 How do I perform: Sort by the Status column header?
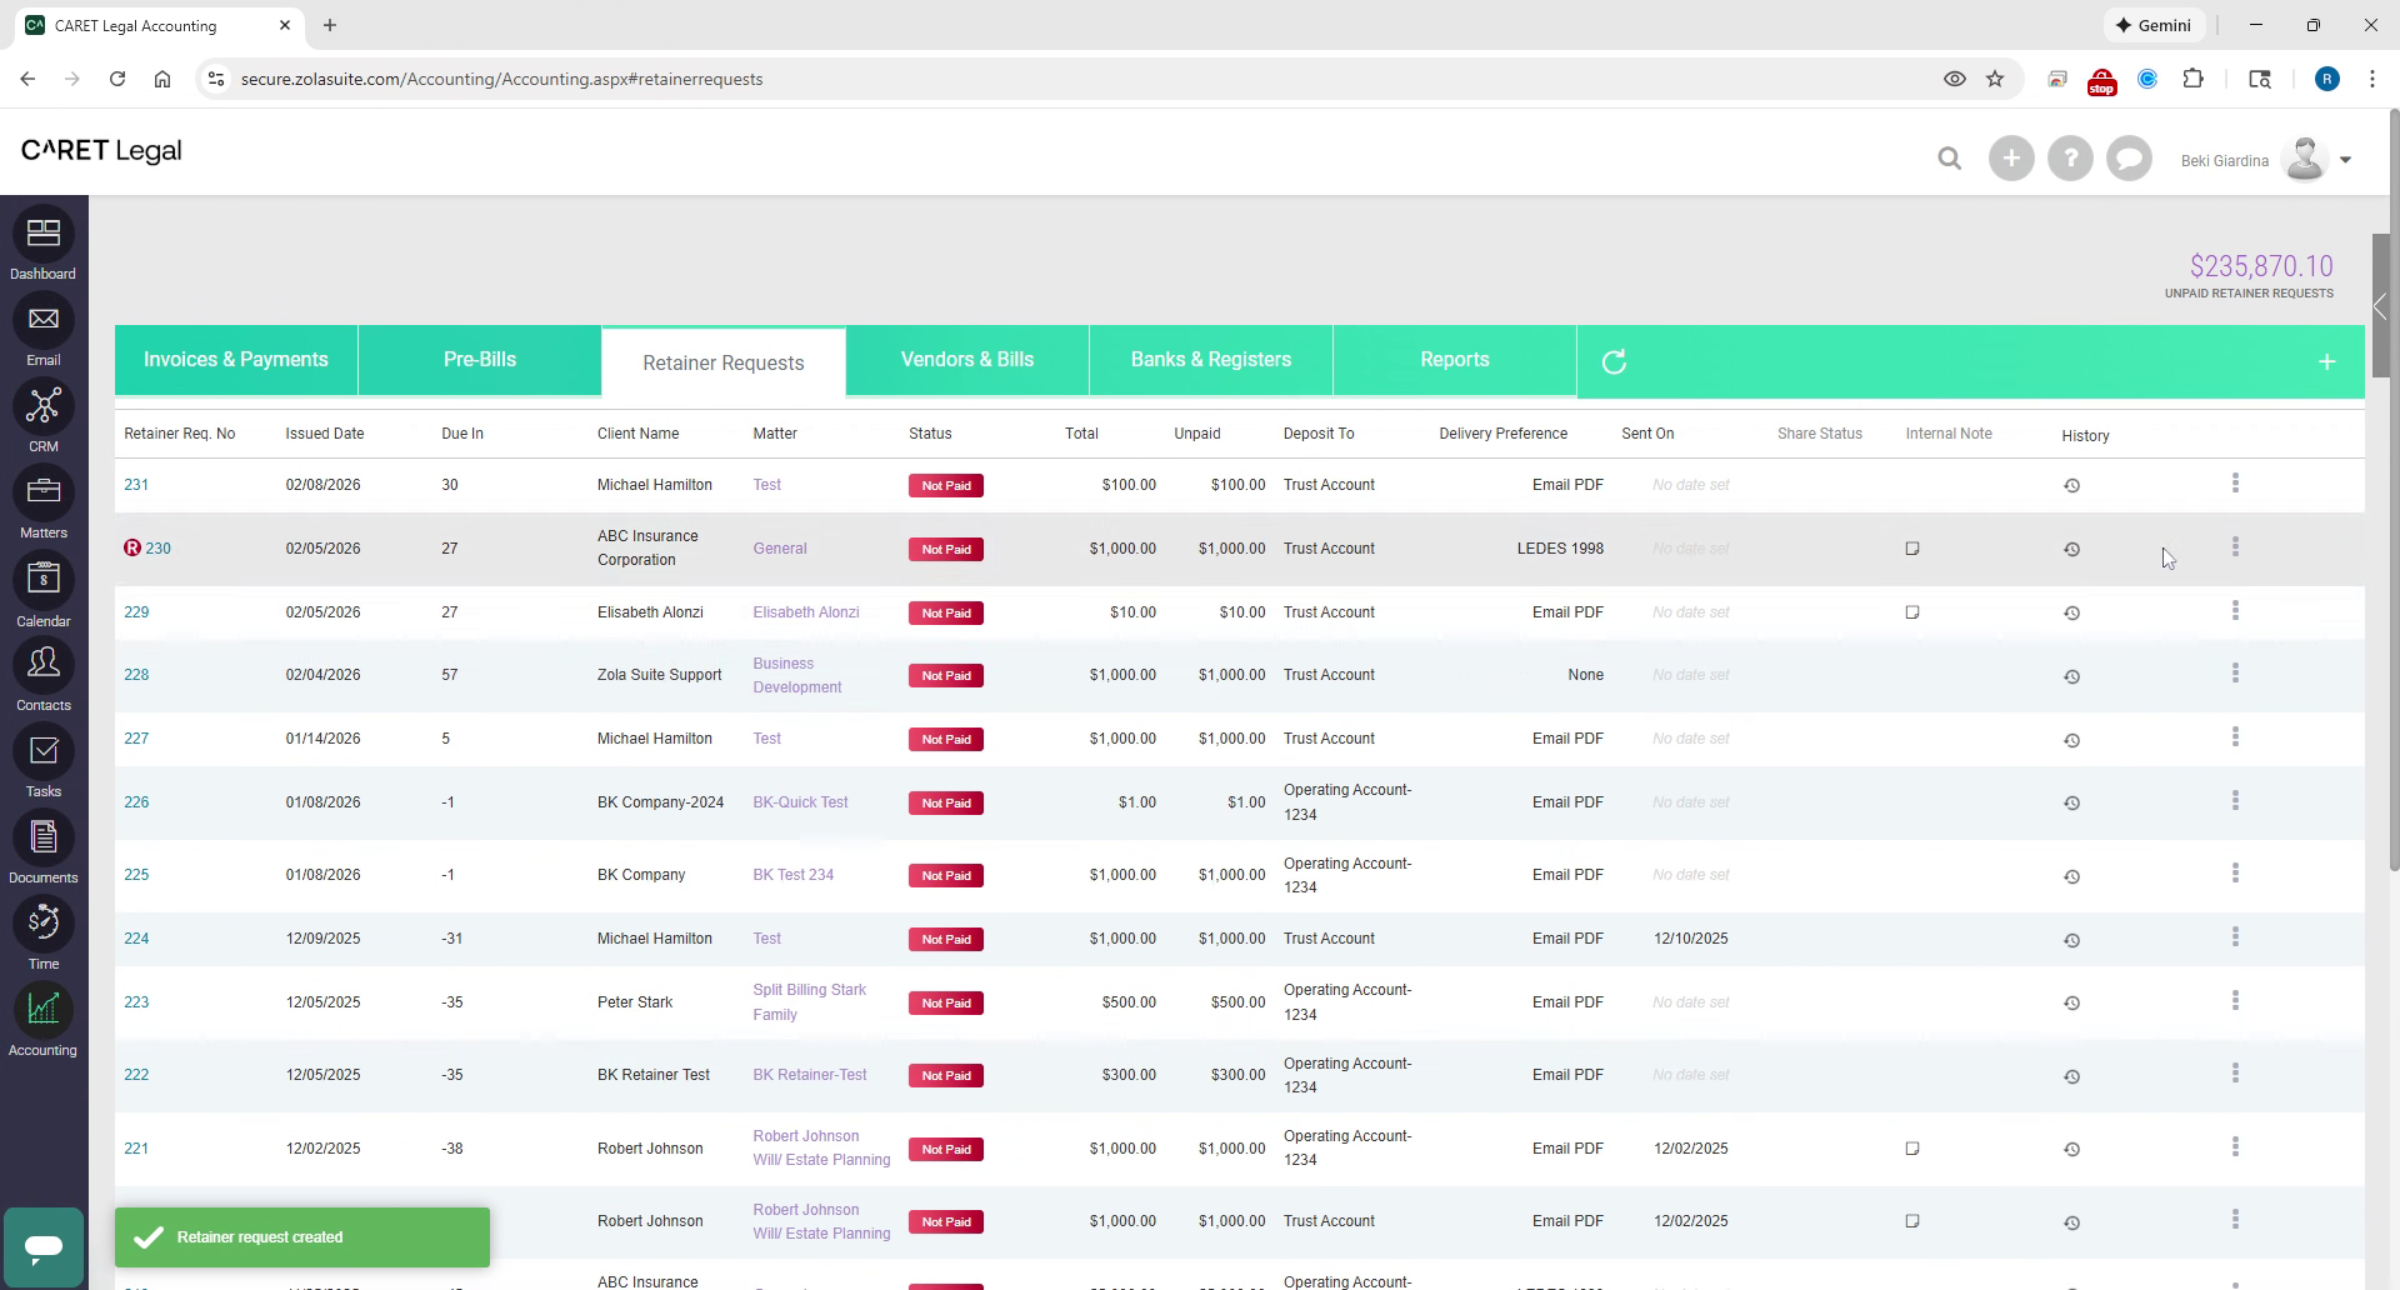click(x=930, y=434)
